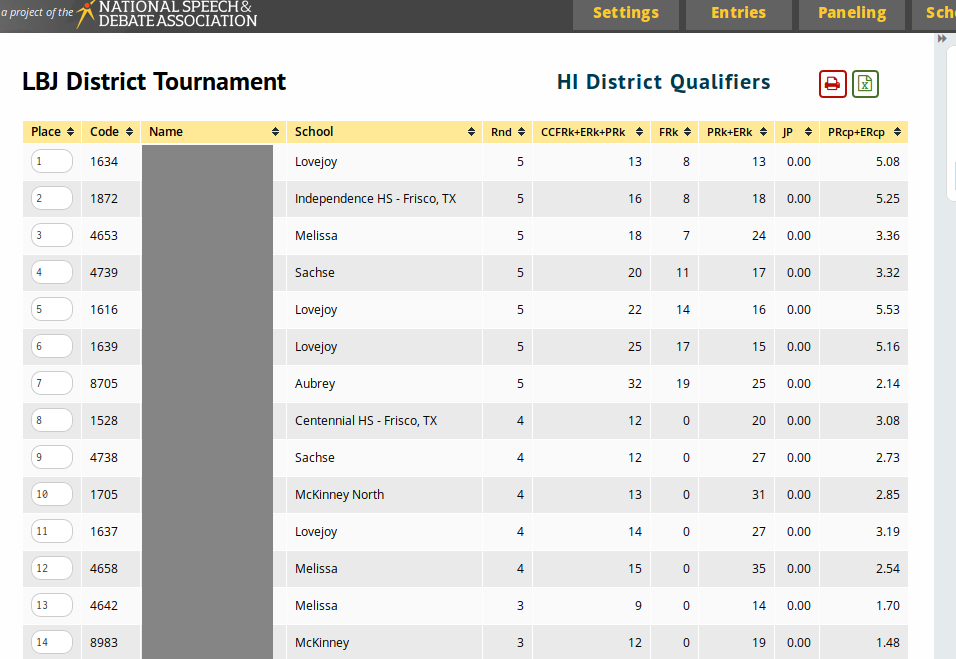Image resolution: width=956 pixels, height=659 pixels.
Task: Sort by the Rnd column header
Action: coord(507,132)
